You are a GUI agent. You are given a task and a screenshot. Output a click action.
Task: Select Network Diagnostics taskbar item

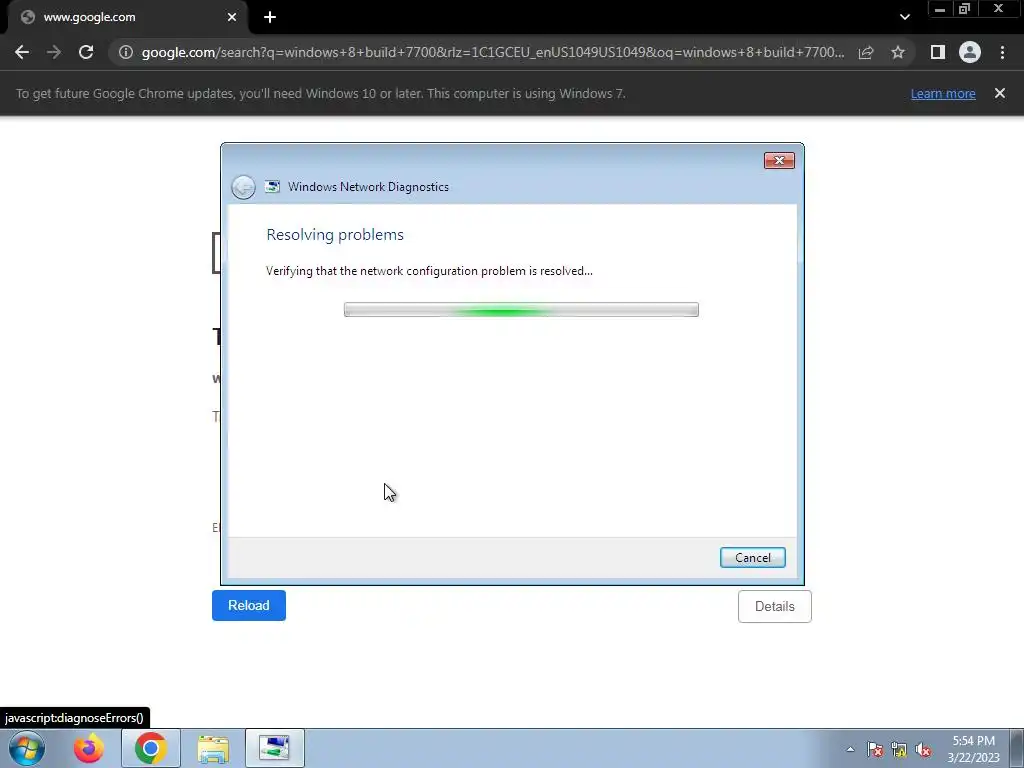(x=275, y=748)
